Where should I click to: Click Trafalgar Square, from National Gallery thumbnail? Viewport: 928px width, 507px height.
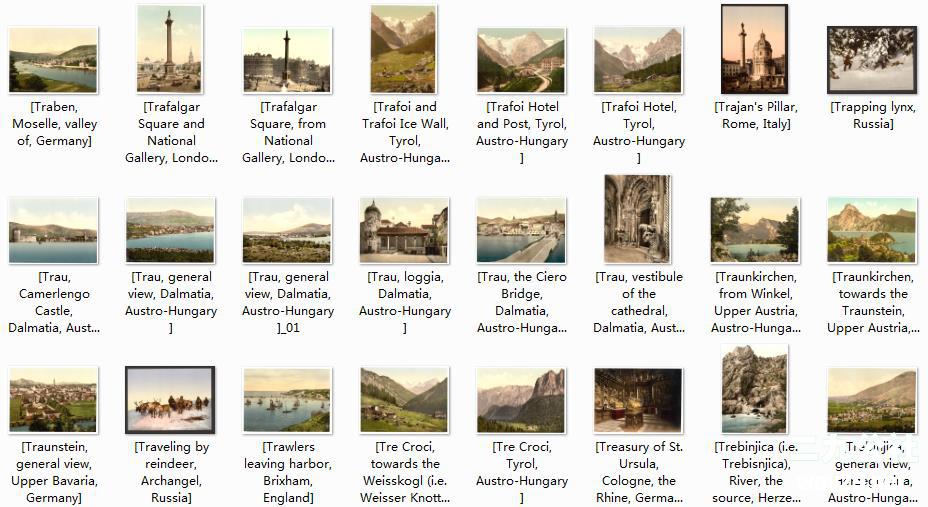point(287,60)
